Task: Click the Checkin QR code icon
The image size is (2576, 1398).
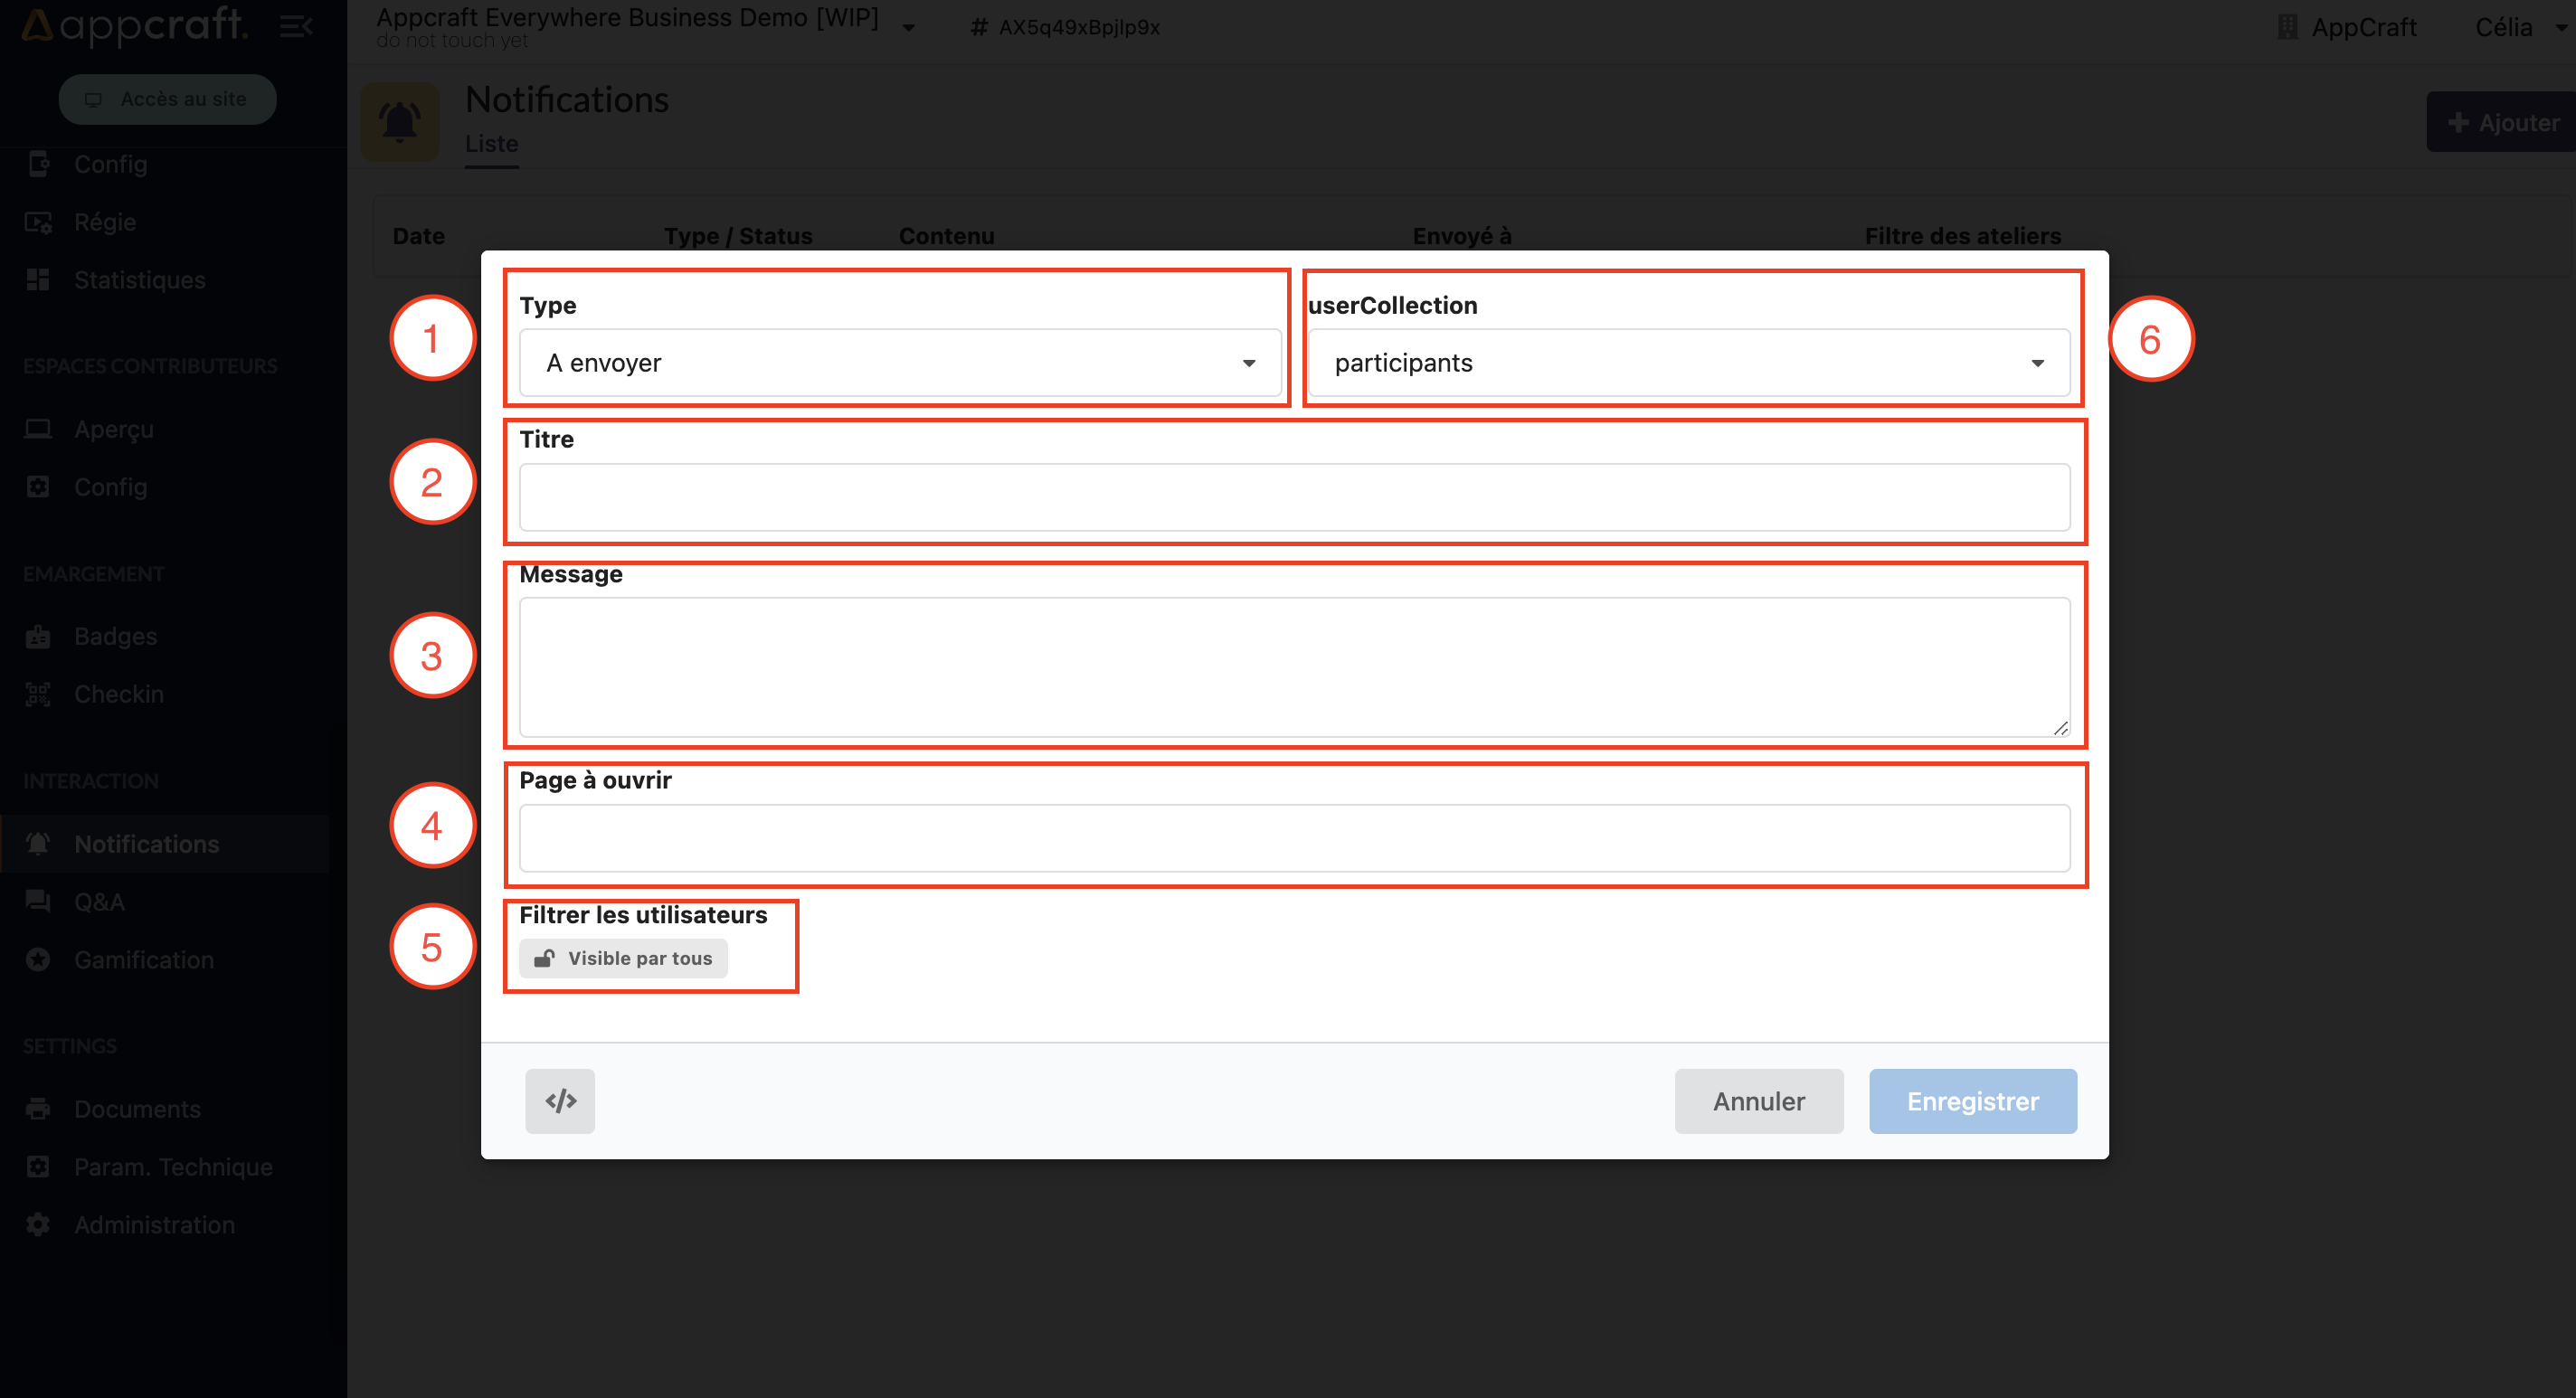Action: click(x=38, y=694)
